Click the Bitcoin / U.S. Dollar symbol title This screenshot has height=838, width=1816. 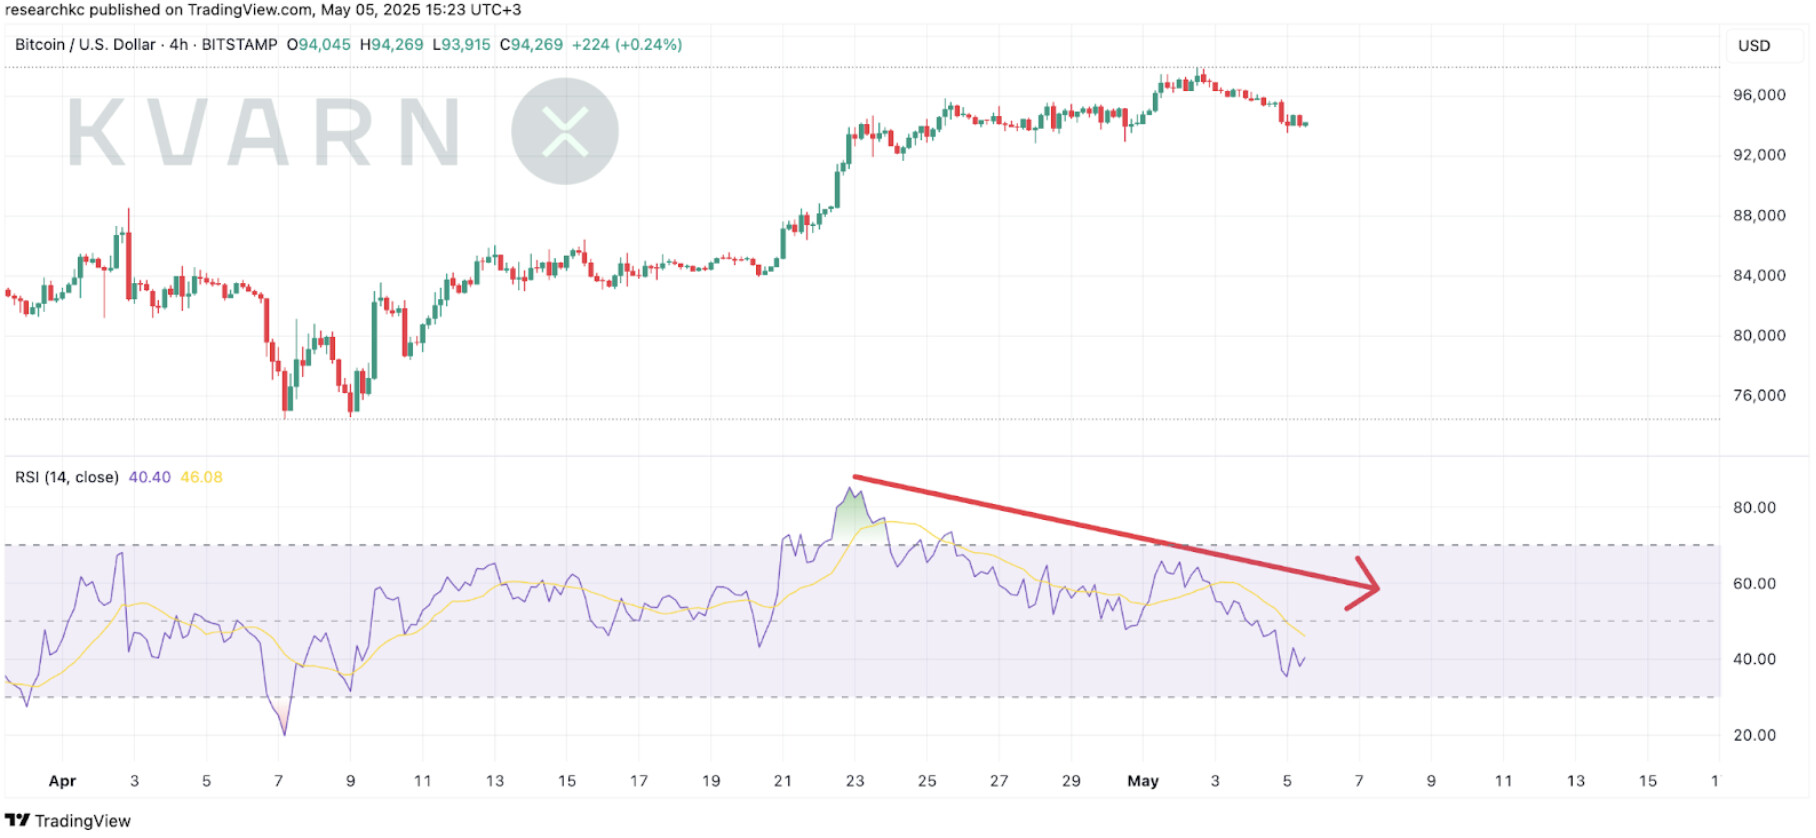point(85,45)
